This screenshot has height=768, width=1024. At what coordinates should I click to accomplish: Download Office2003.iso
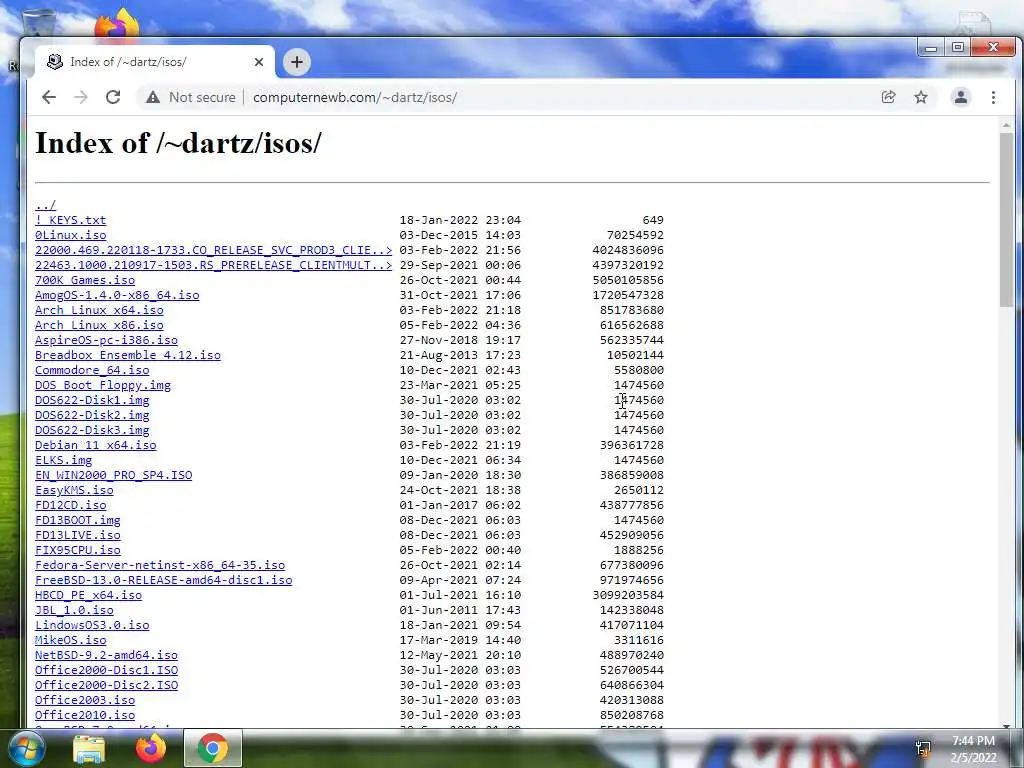[85, 701]
